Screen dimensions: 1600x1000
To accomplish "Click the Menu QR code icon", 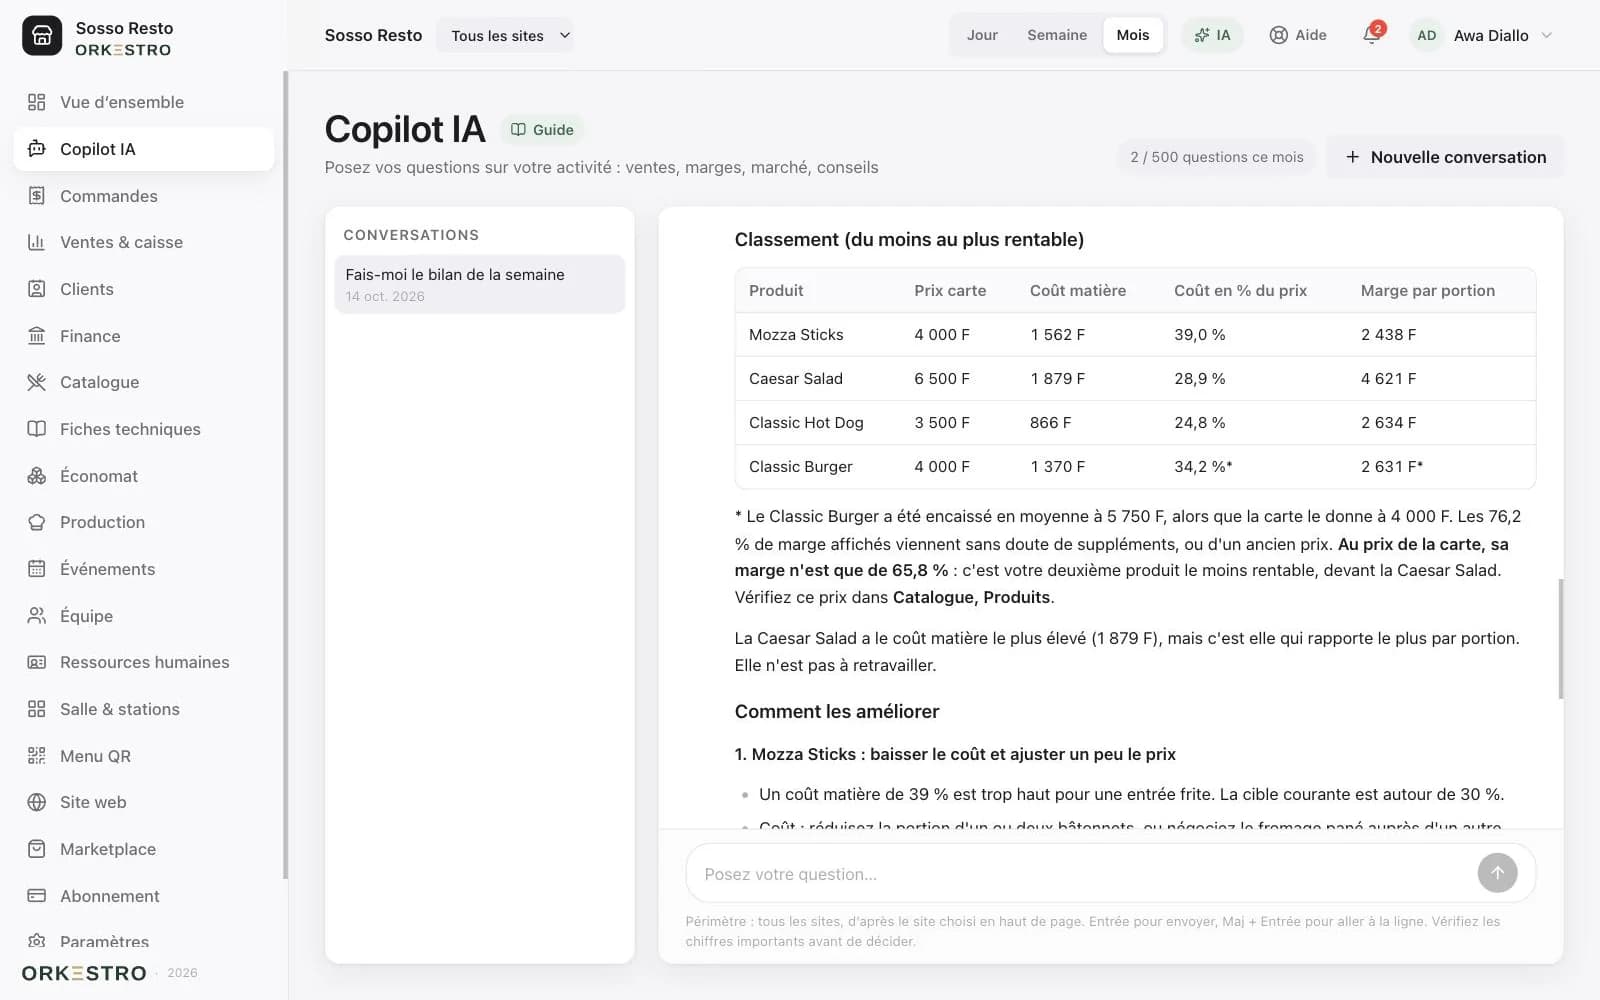I will click(37, 756).
